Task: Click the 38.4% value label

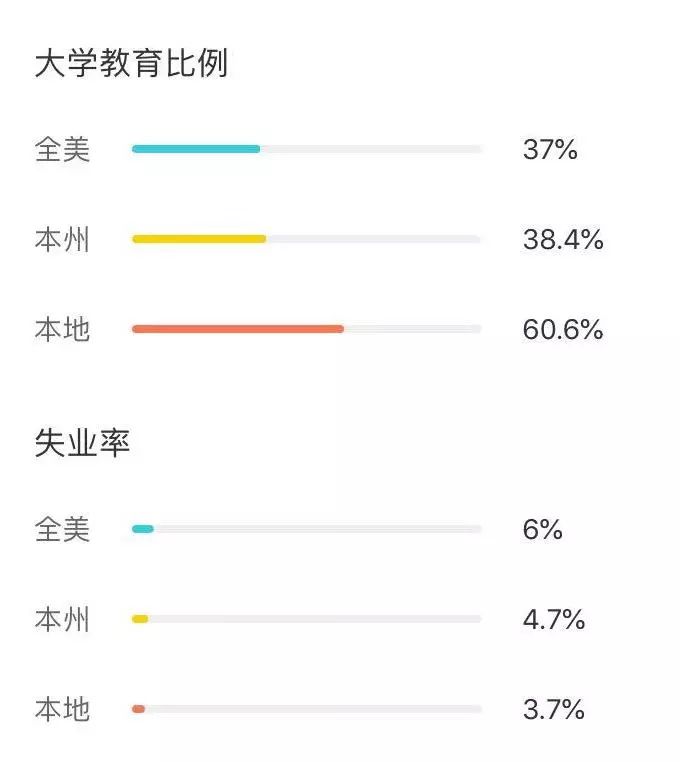Action: (x=563, y=240)
